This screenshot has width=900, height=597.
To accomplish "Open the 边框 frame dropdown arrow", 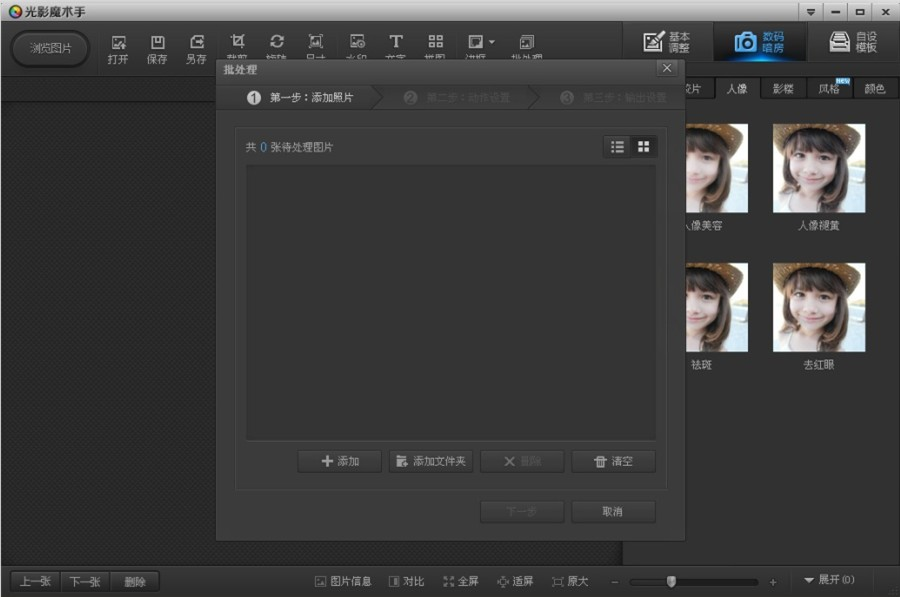I will [x=493, y=41].
